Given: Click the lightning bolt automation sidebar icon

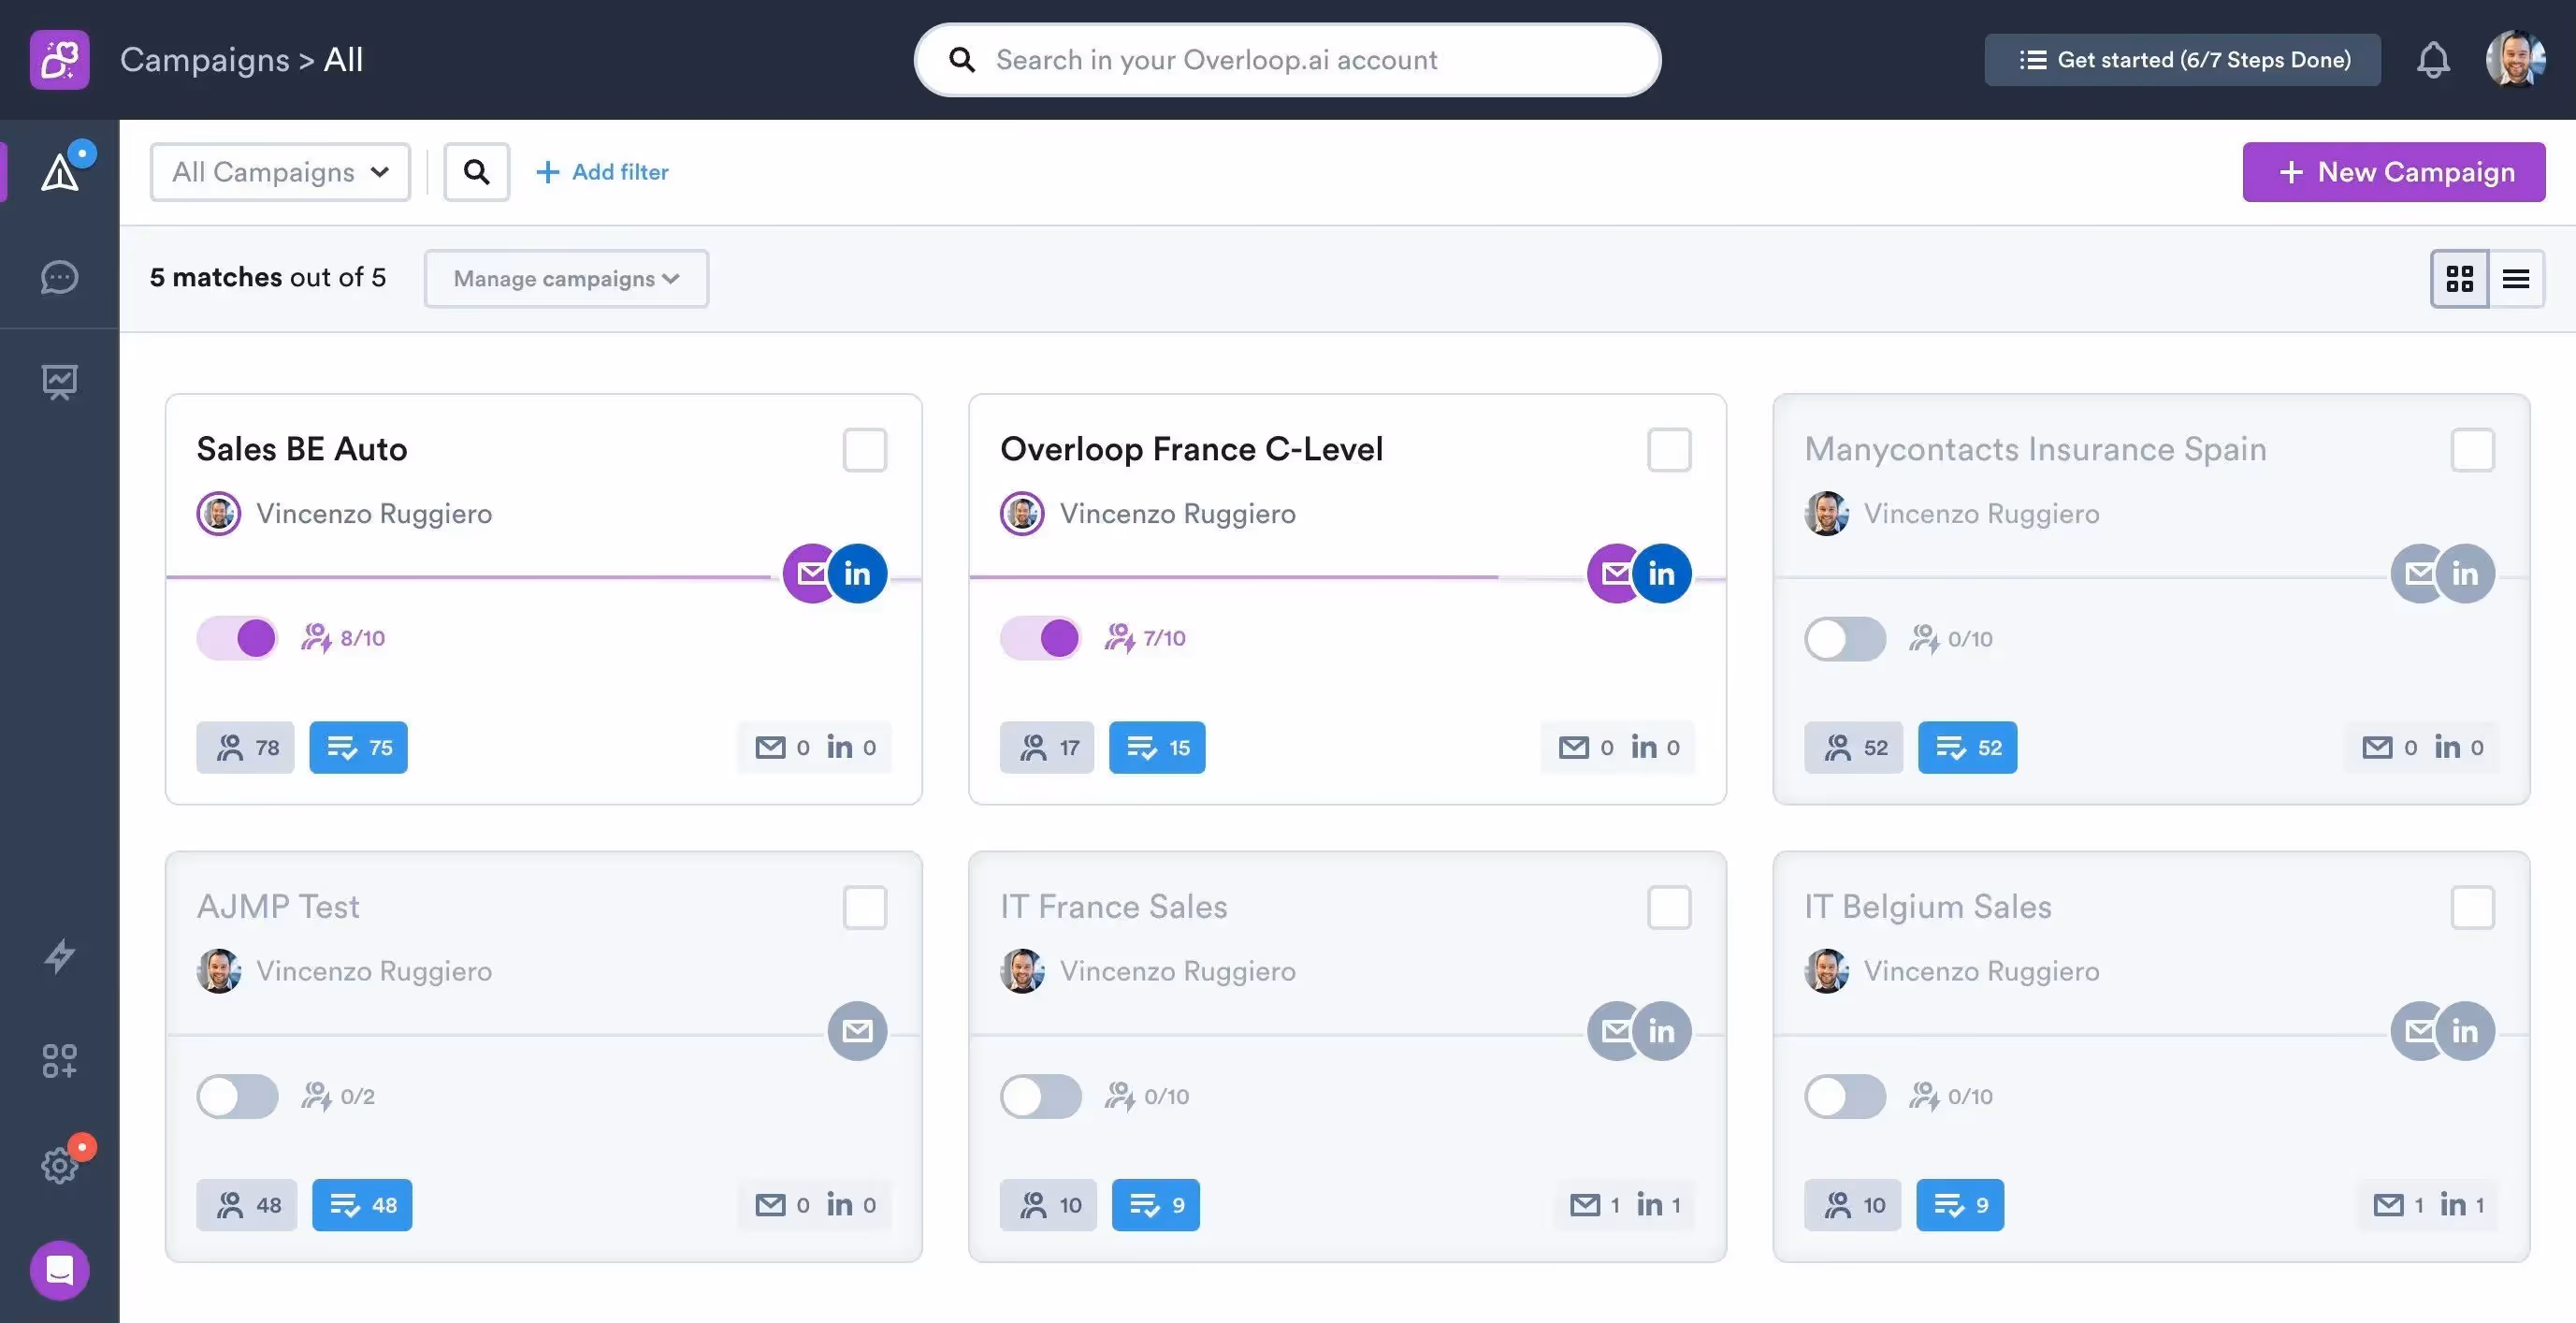Looking at the screenshot, I should (x=59, y=956).
